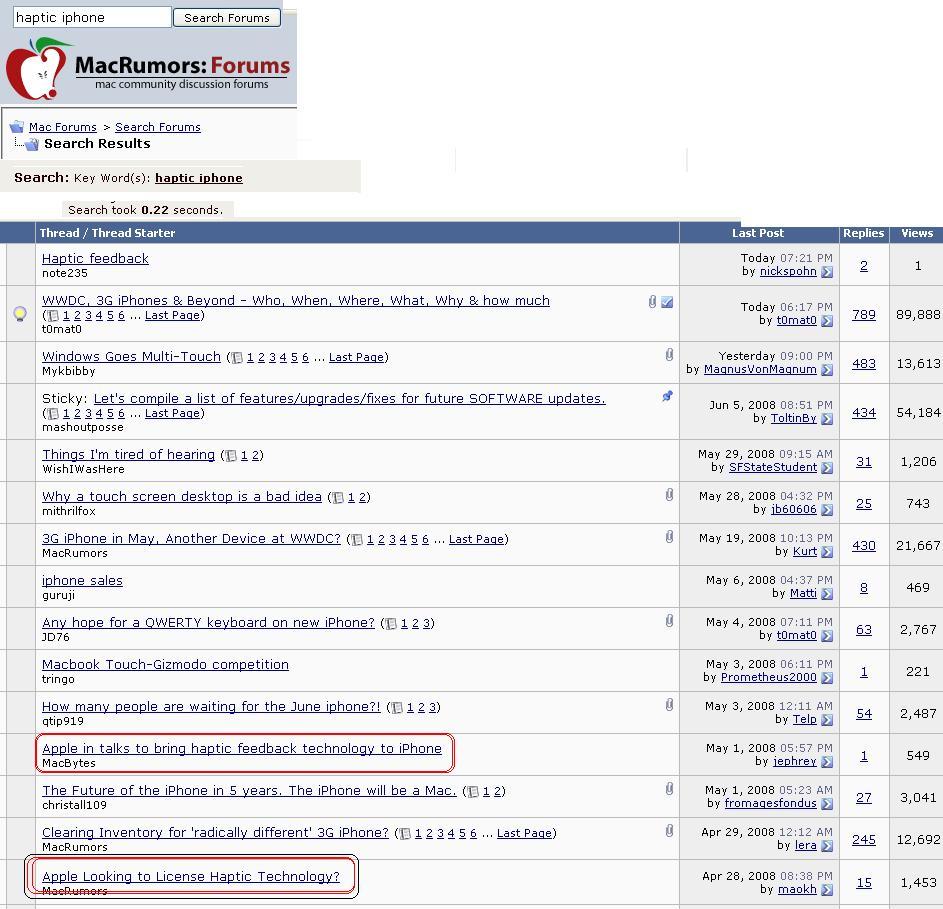The width and height of the screenshot is (943, 909).
Task: Click go-to-last-post icon beside Matti
Action: click(827, 594)
